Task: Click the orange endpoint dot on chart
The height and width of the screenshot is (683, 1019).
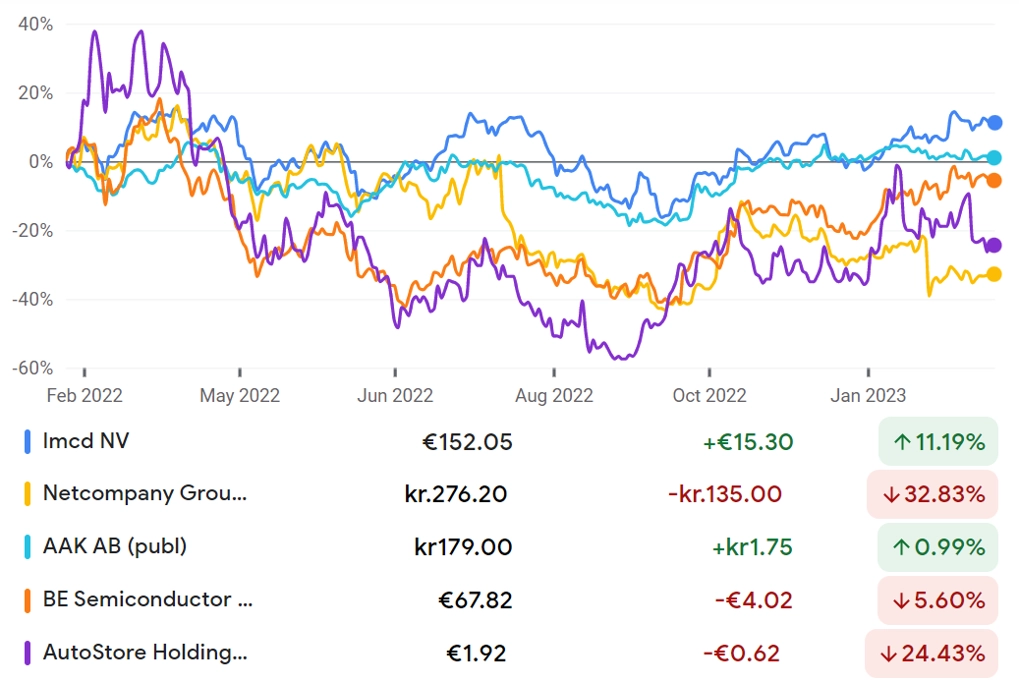Action: [994, 181]
